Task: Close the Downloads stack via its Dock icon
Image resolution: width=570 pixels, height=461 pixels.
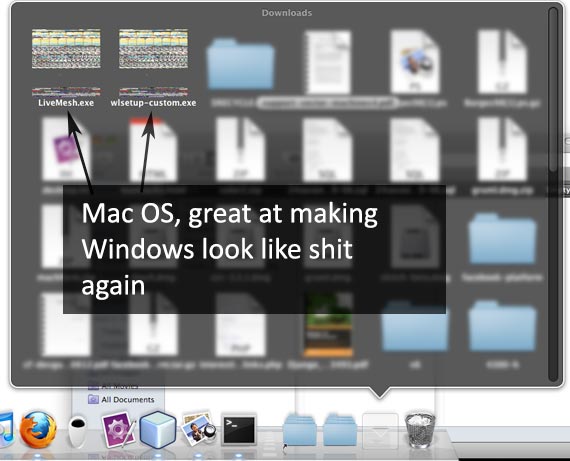Action: point(380,431)
